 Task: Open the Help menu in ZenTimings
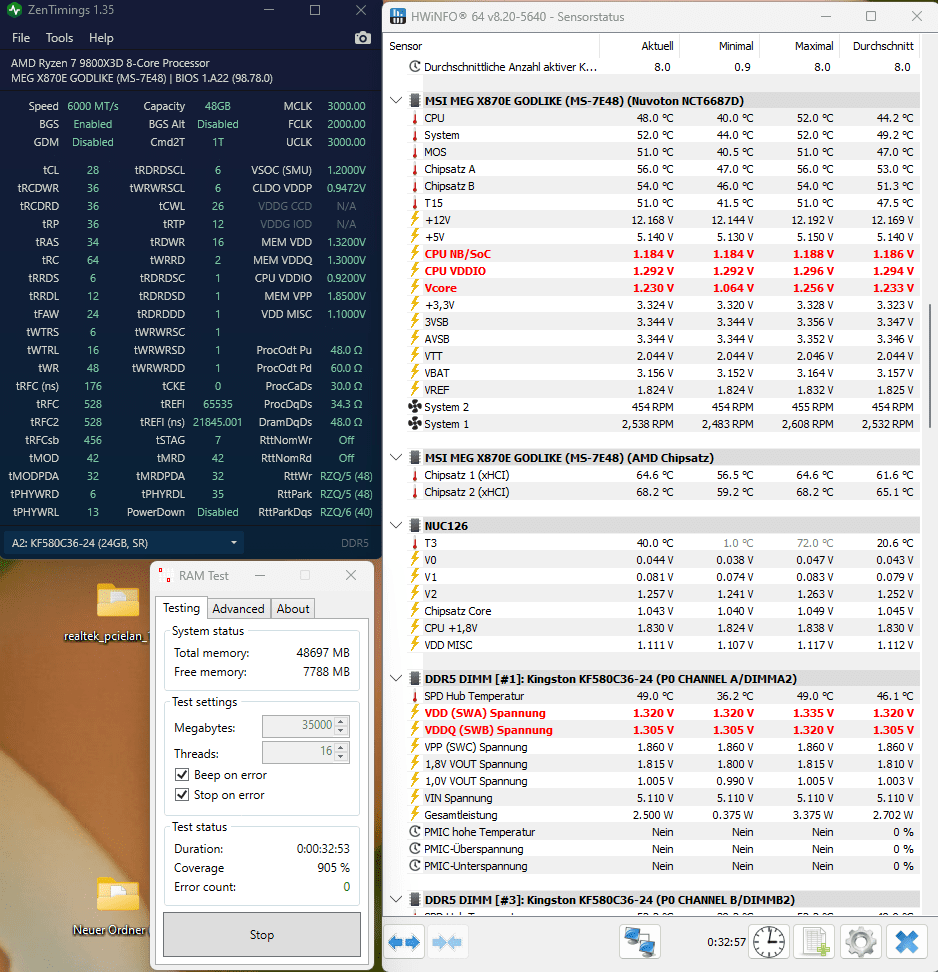tap(101, 38)
